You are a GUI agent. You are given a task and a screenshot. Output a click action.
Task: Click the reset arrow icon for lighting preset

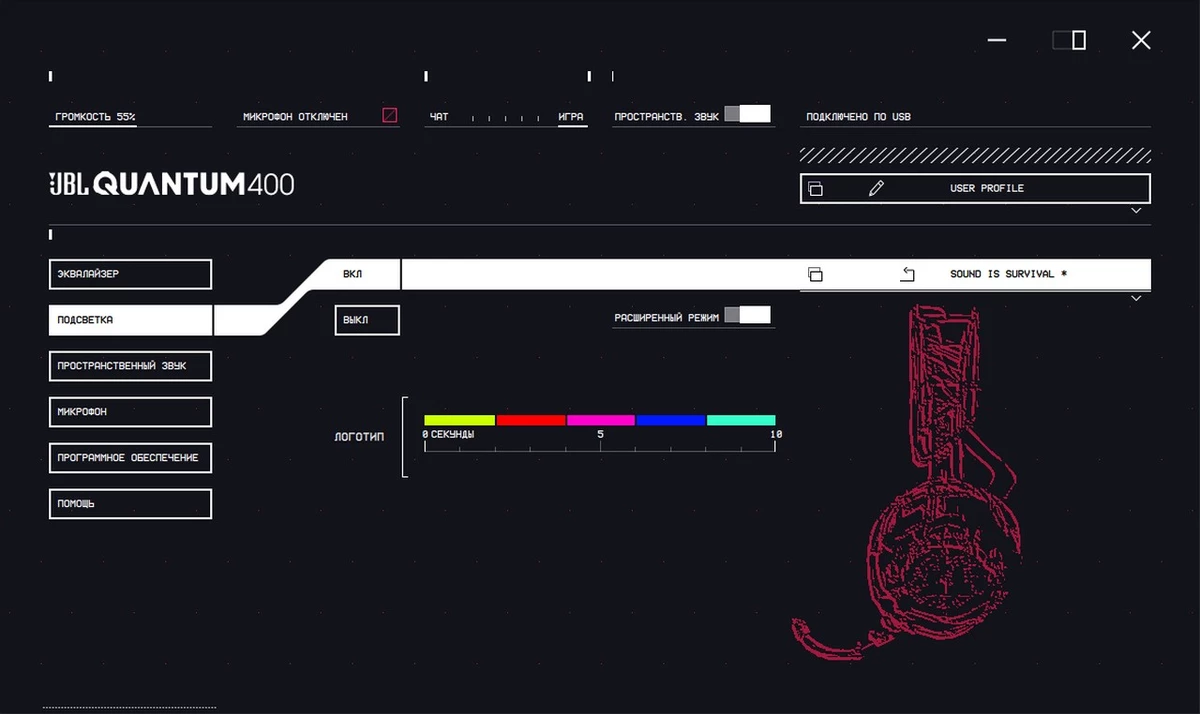click(907, 274)
